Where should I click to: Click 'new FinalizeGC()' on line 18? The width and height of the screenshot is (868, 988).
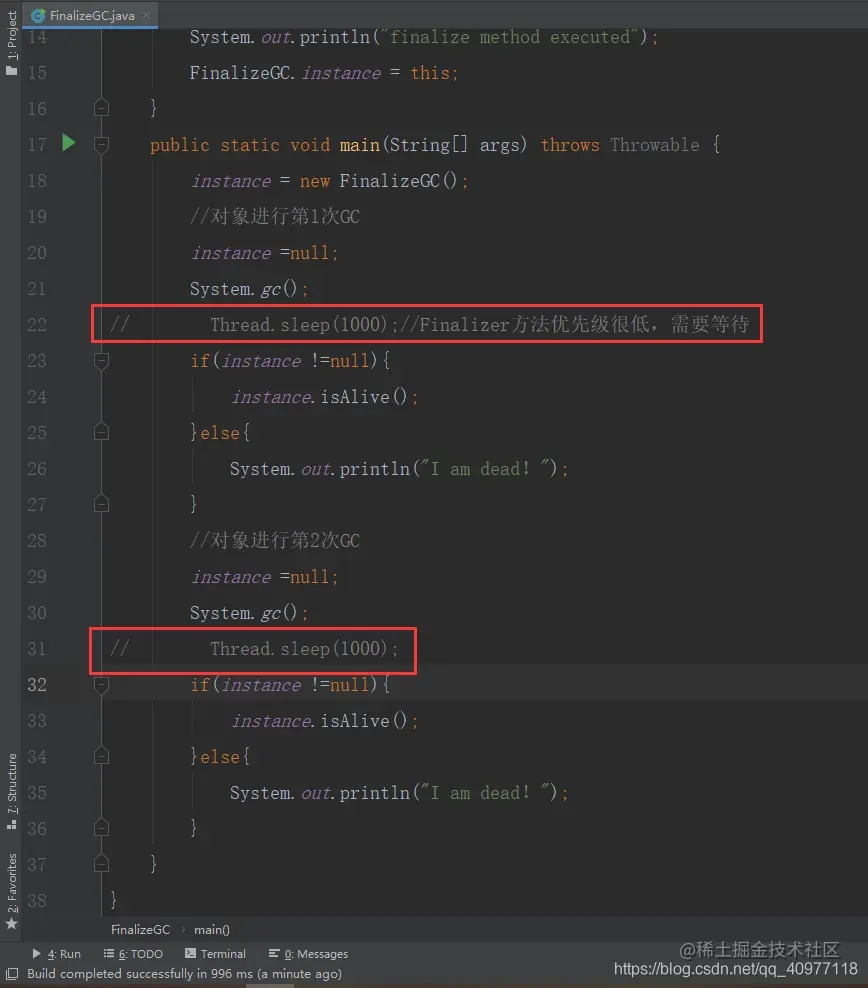coord(379,181)
